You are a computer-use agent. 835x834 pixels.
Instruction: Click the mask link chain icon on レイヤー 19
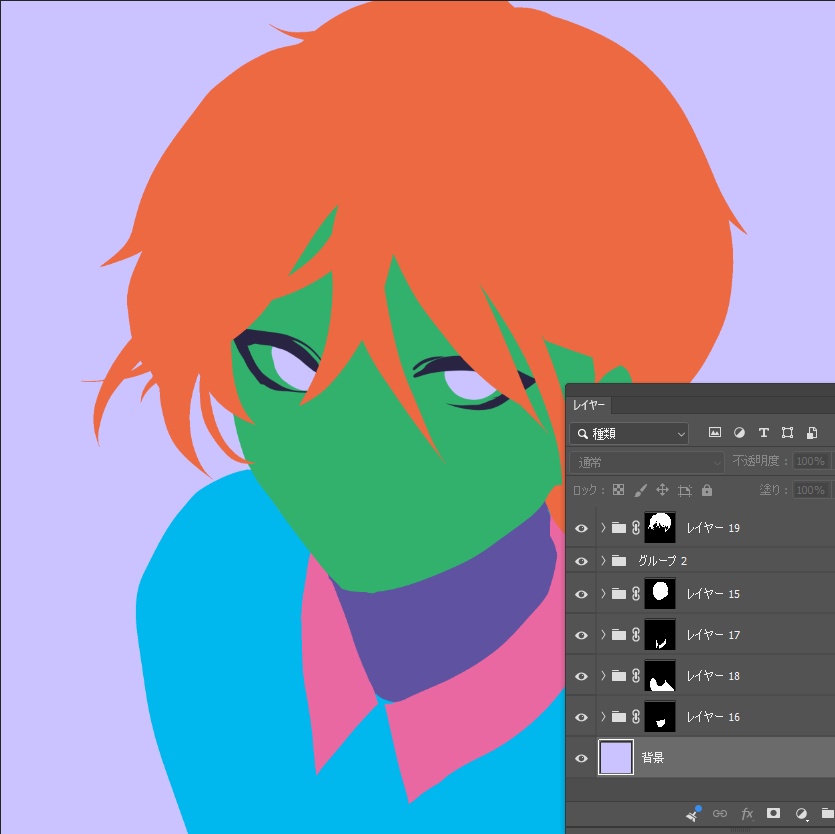coord(636,528)
